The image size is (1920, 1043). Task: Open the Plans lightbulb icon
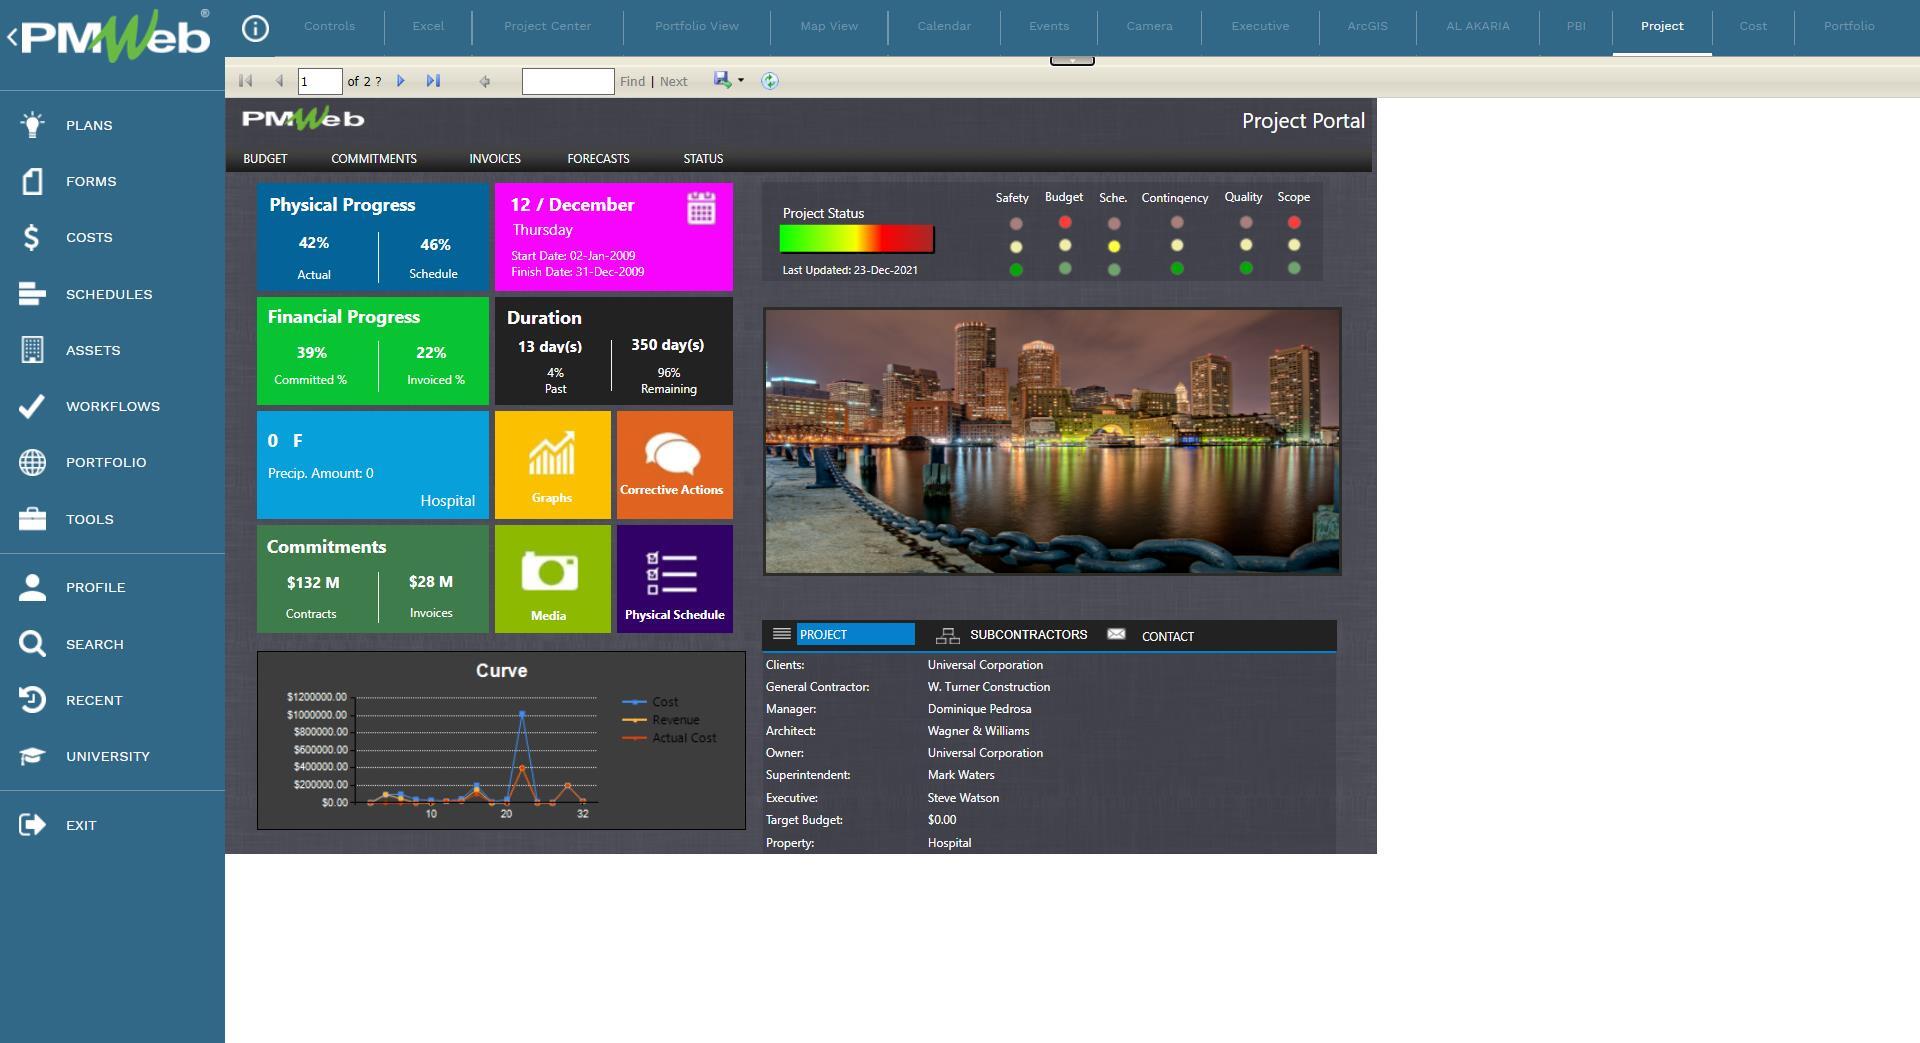tap(32, 125)
